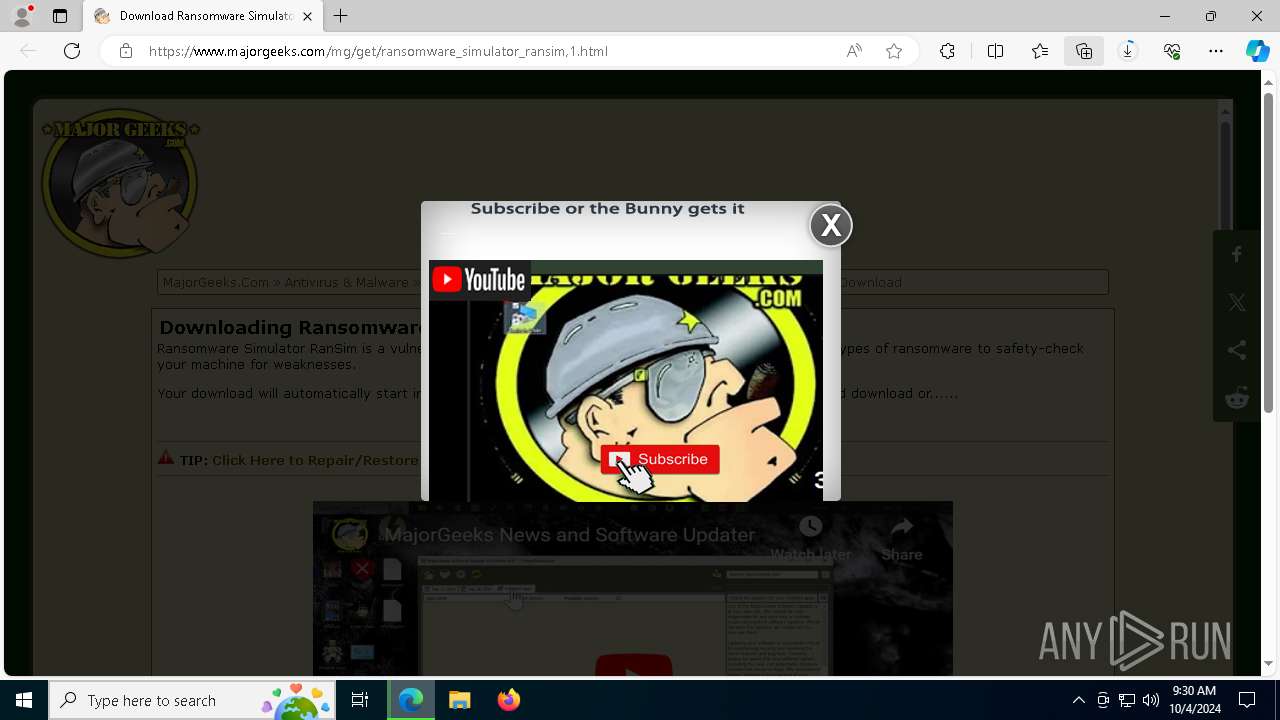
Task: Open Task View on taskbar
Action: click(360, 700)
